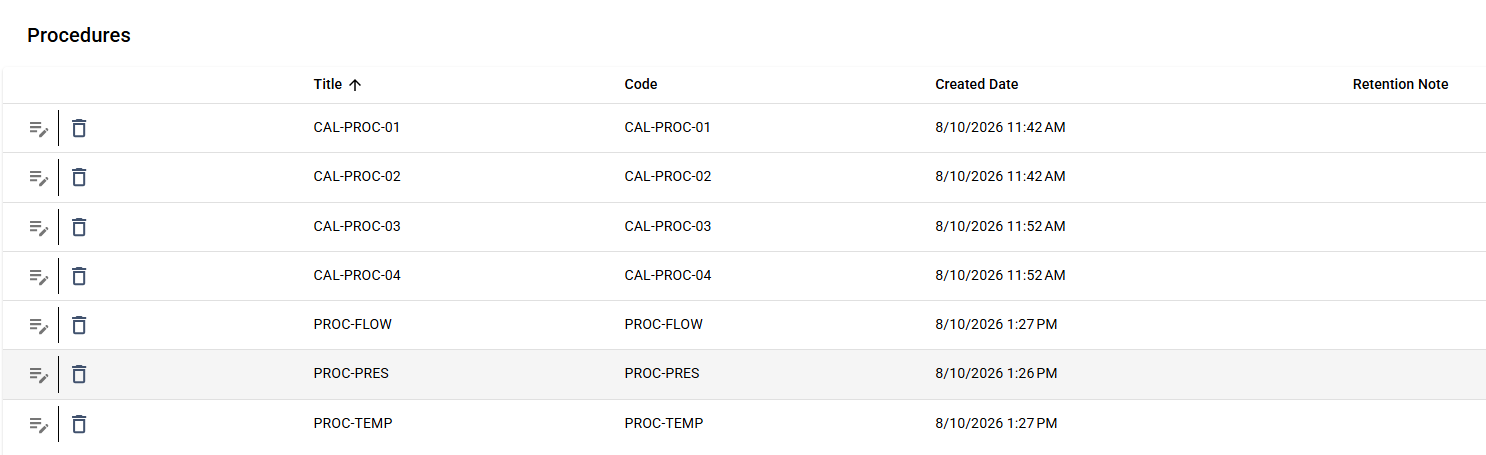Select the PROC-TEMP code cell
Screen dimensions: 1486x455
(664, 424)
